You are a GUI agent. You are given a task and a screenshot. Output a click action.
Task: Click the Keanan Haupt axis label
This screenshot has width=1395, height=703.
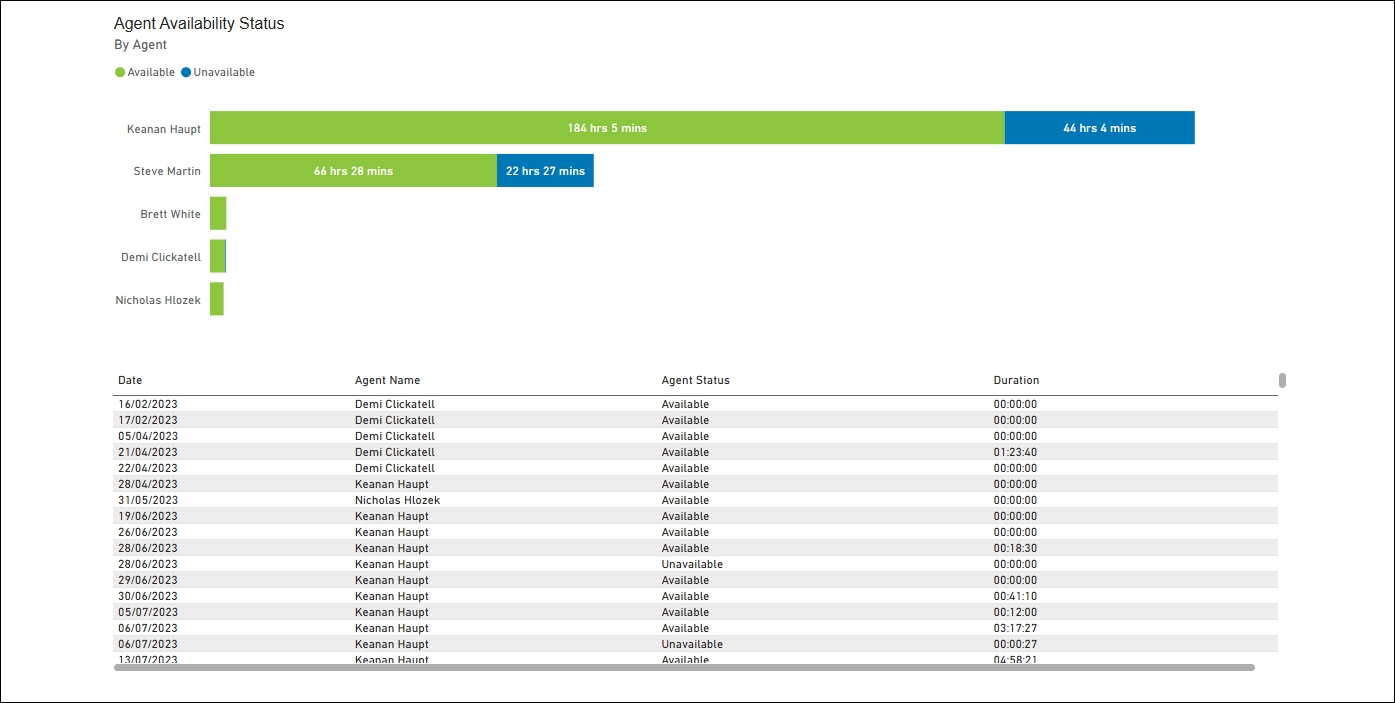pos(163,129)
